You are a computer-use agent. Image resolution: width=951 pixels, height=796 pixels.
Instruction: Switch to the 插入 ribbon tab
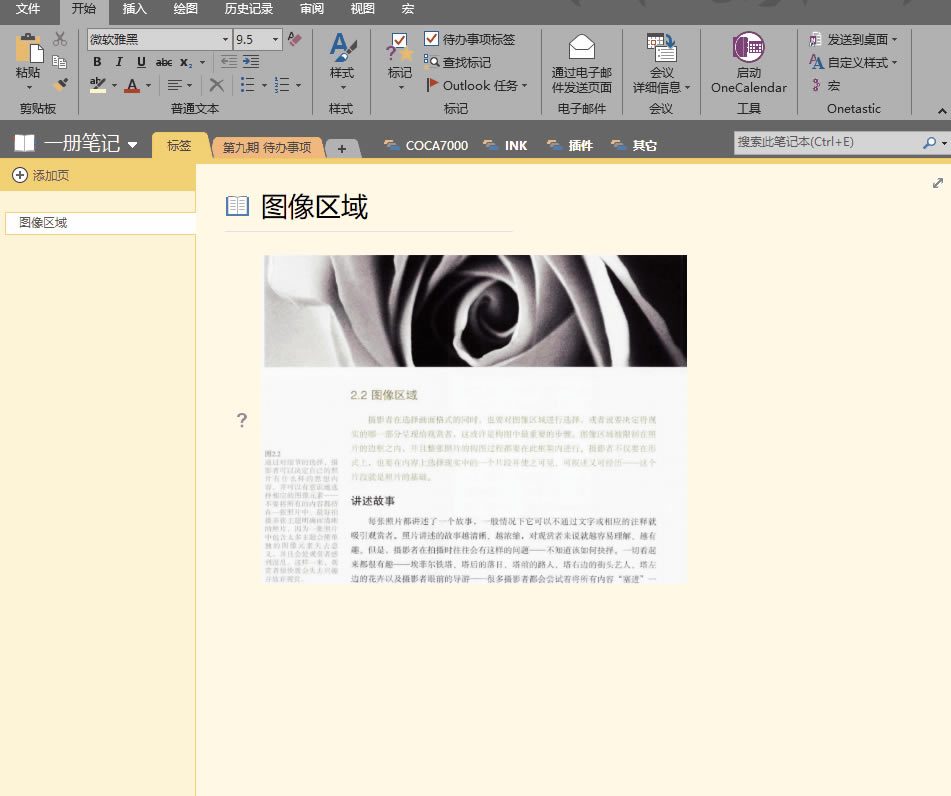coord(136,10)
